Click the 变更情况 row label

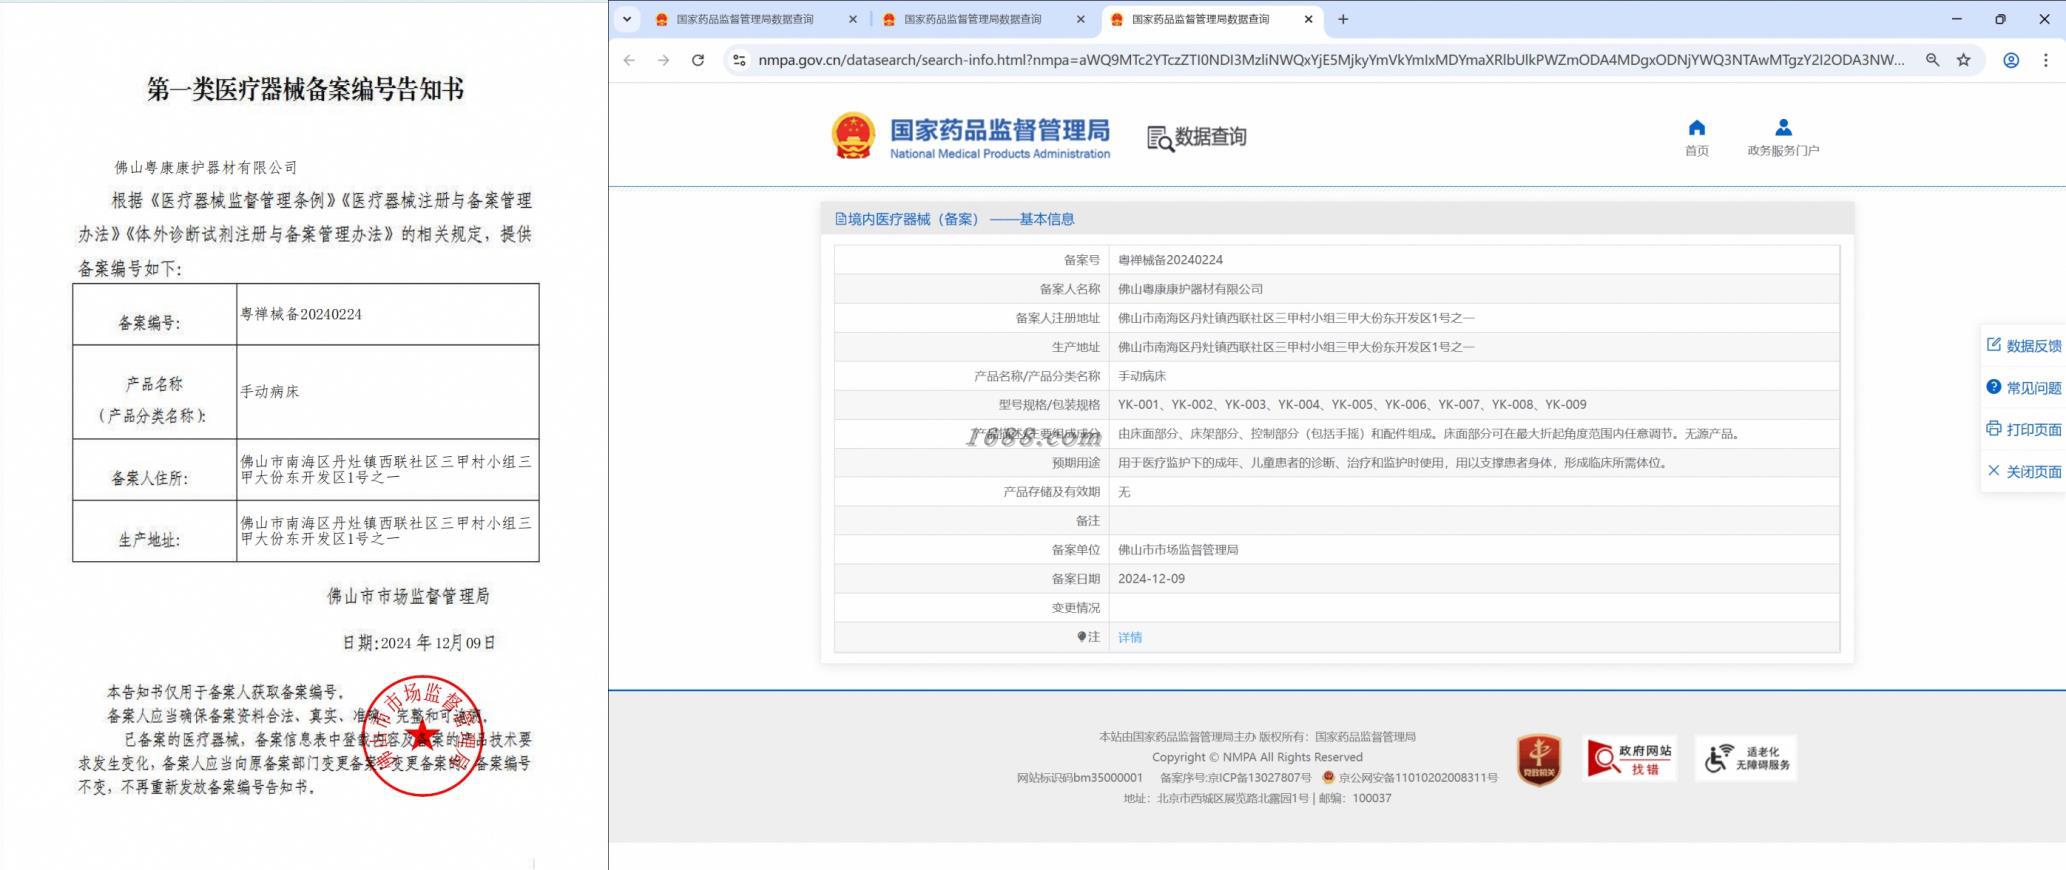pyautogui.click(x=1076, y=608)
